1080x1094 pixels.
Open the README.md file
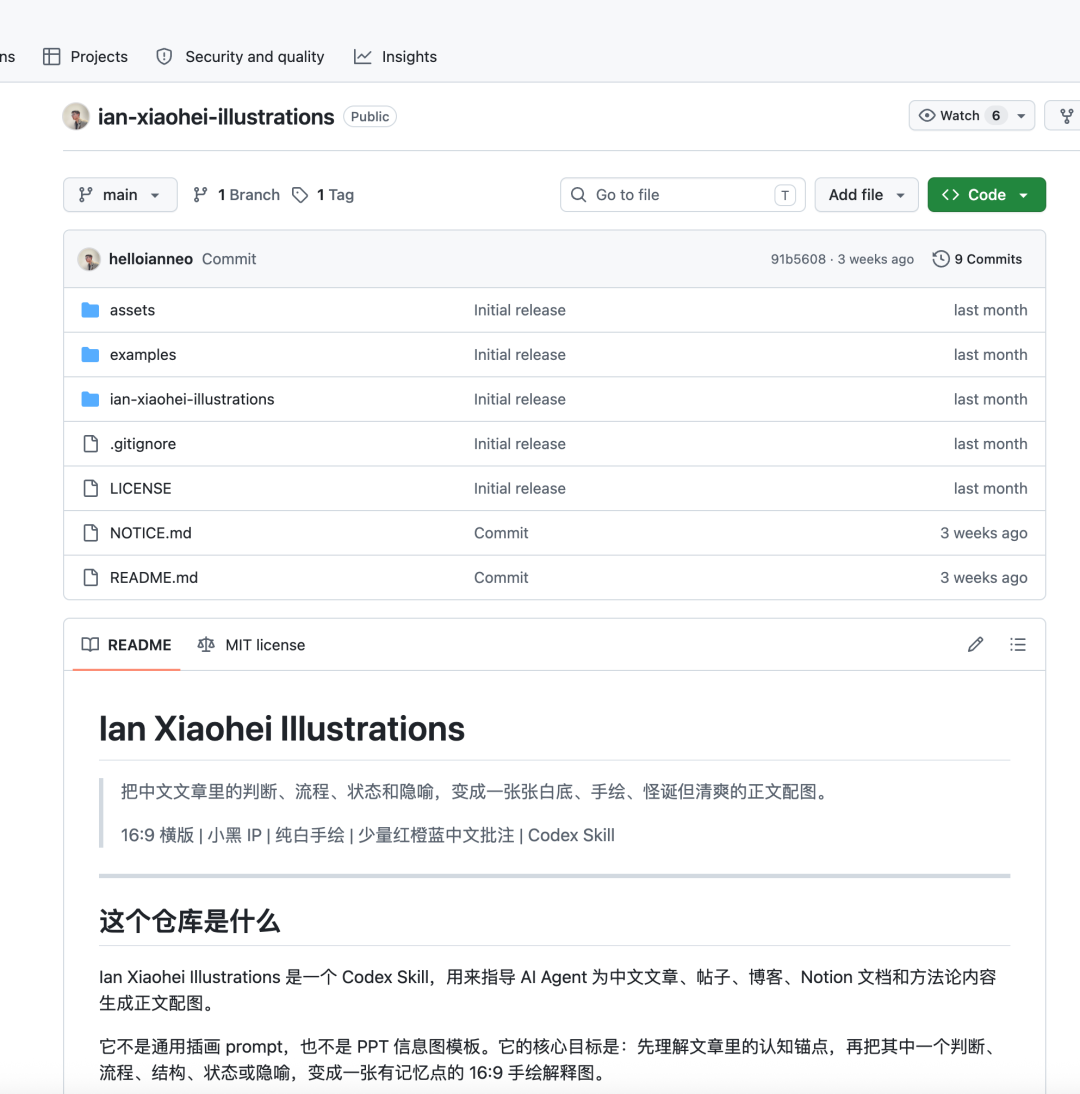click(153, 578)
